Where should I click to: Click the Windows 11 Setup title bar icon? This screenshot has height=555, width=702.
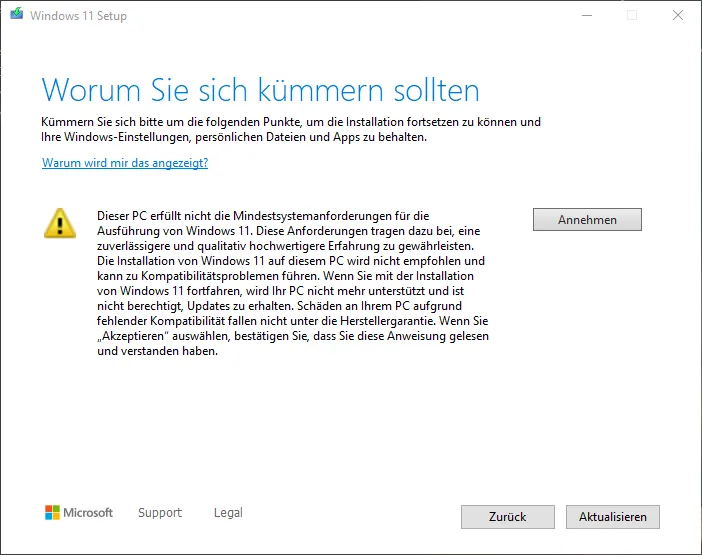pos(17,14)
